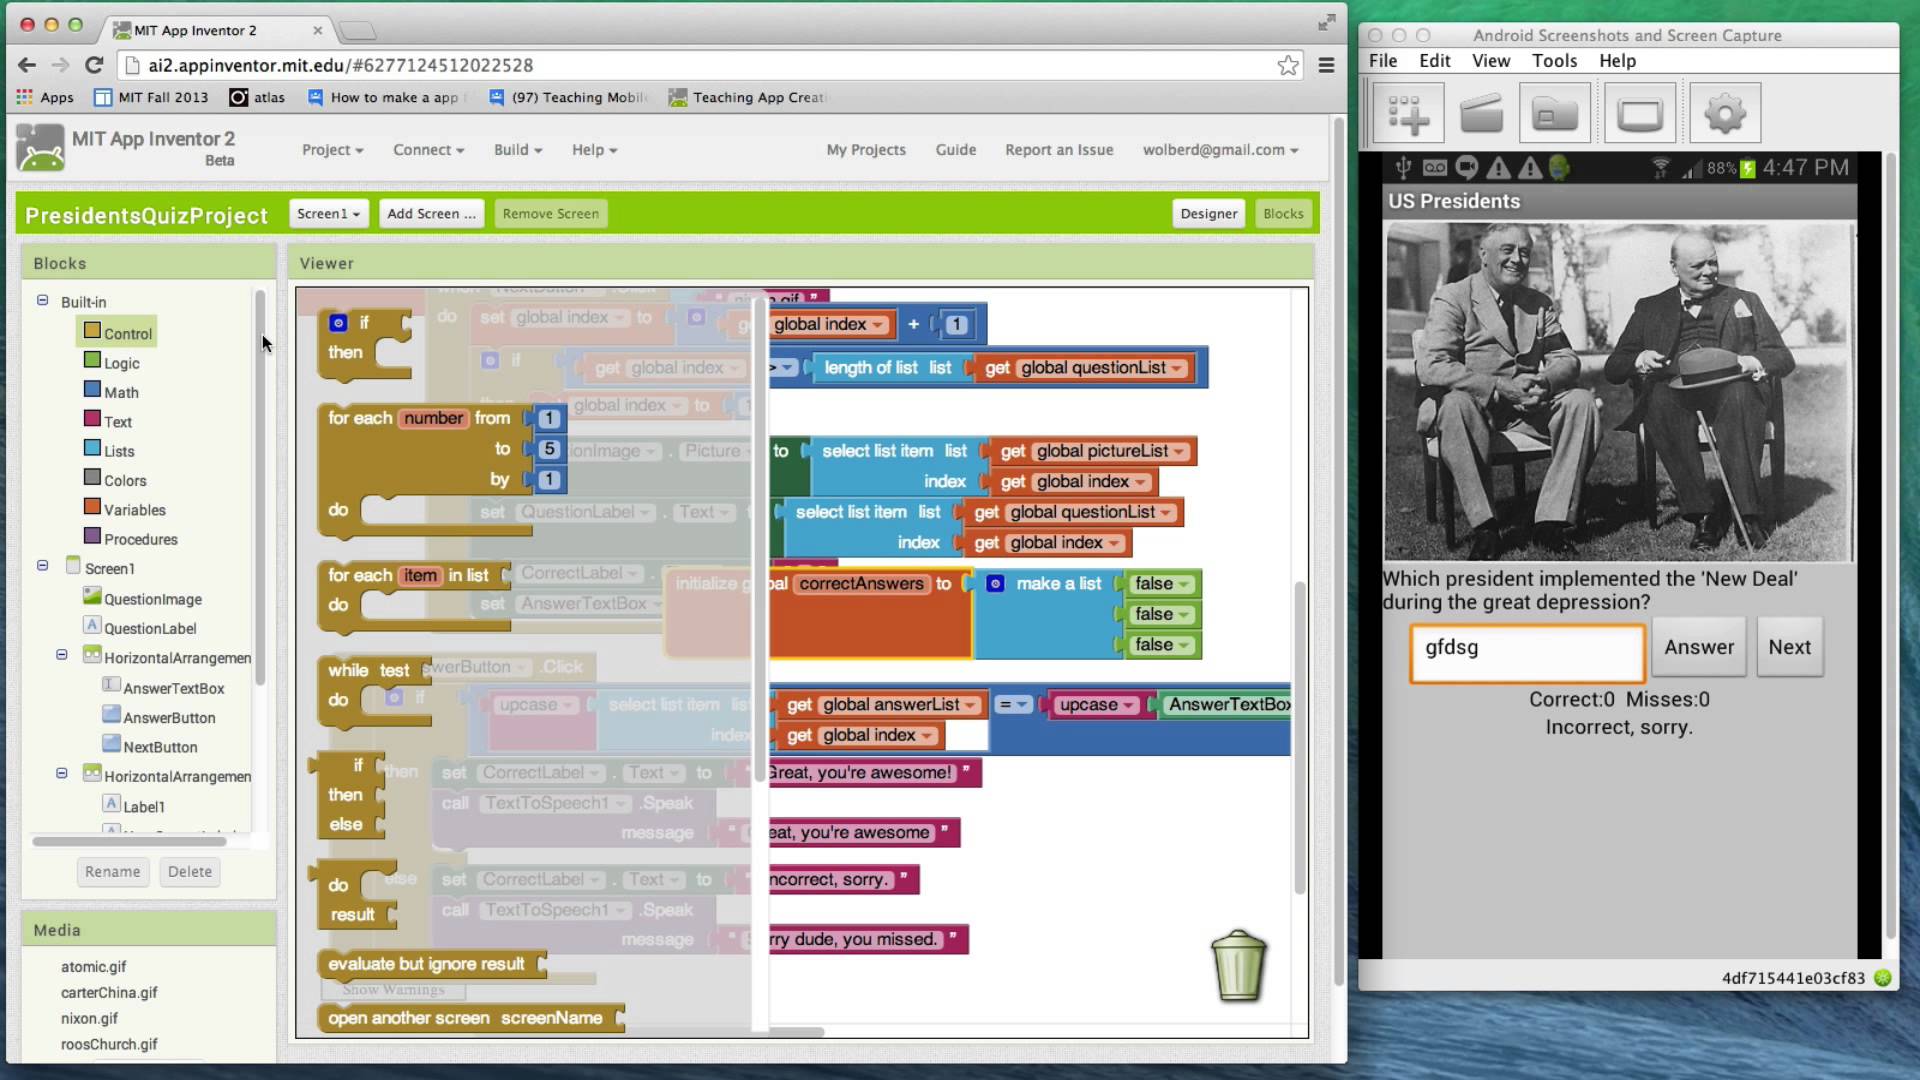Open the Text blocks category
Screen dimensions: 1920x1080
point(108,421)
